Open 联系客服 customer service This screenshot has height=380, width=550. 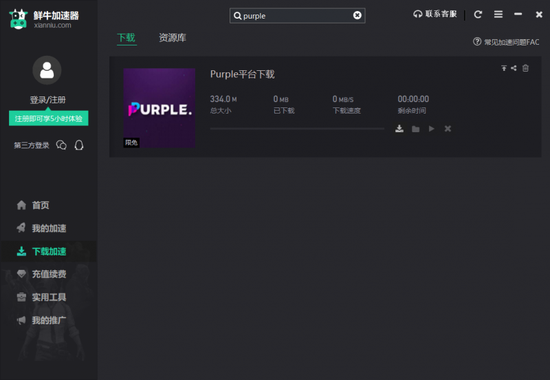435,14
